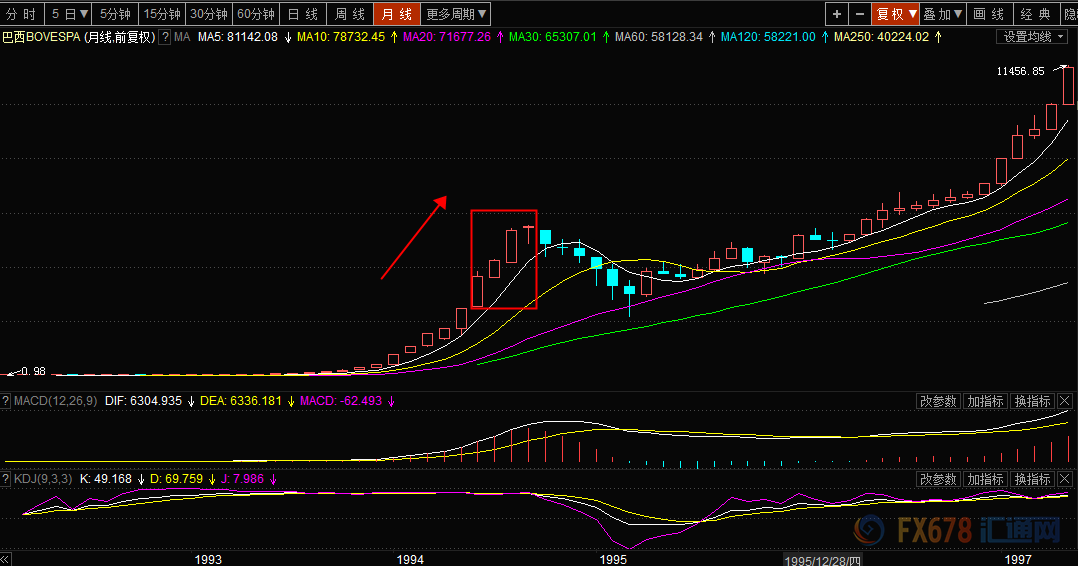The height and width of the screenshot is (566, 1078).
Task: Open the KDJ indicator help icon
Action: point(6,479)
